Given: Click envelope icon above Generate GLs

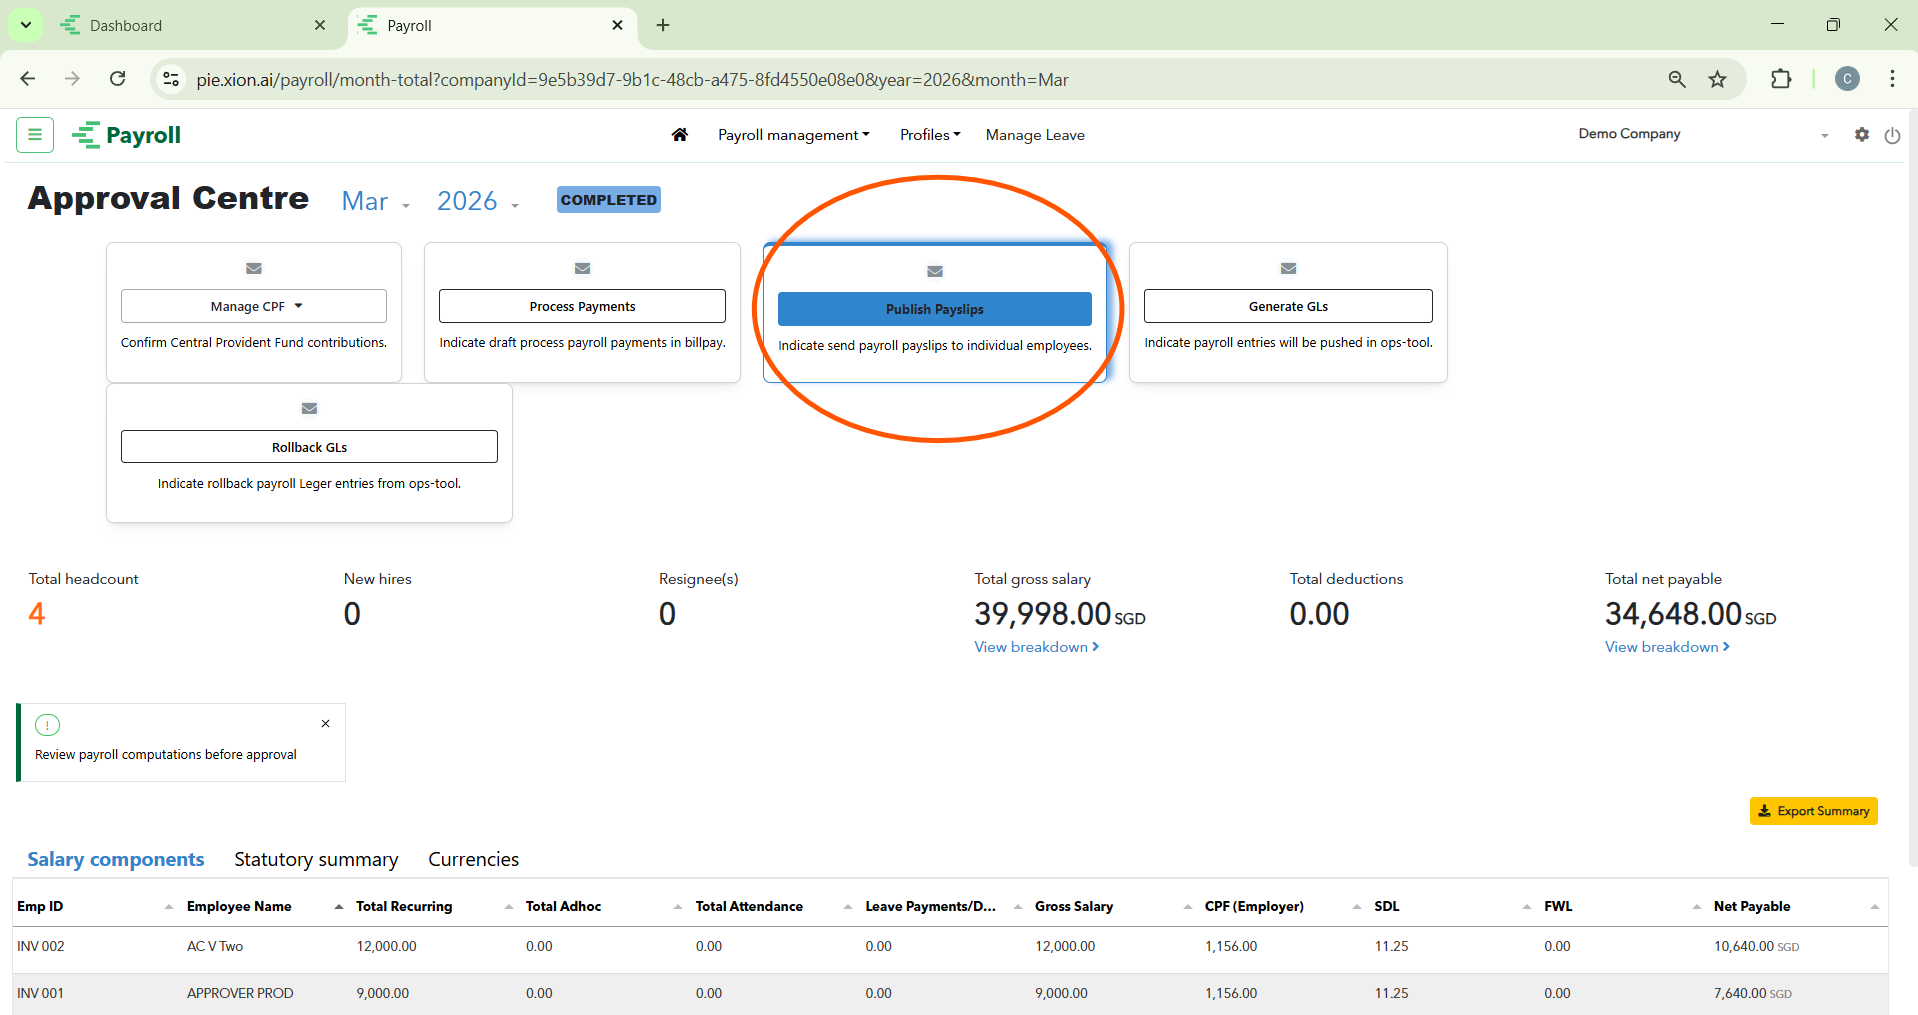Looking at the screenshot, I should point(1288,268).
